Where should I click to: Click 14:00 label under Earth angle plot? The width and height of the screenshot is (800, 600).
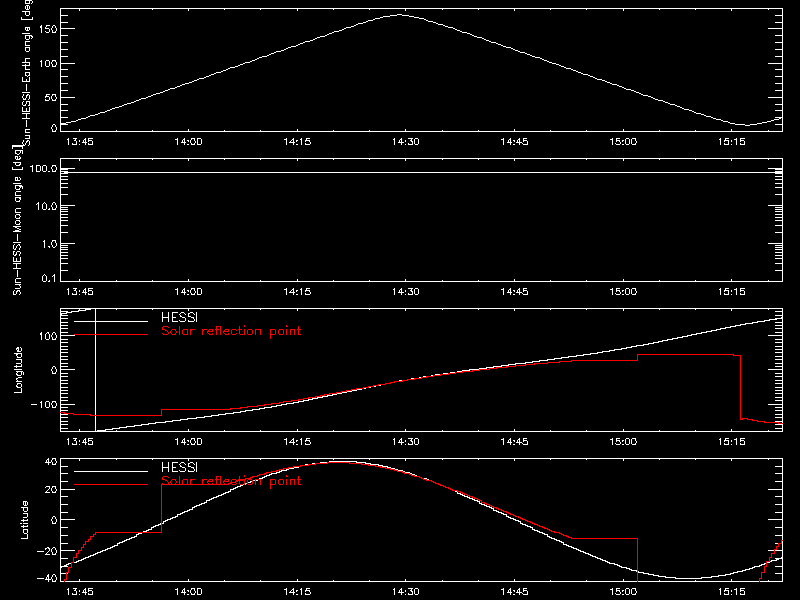tap(188, 142)
